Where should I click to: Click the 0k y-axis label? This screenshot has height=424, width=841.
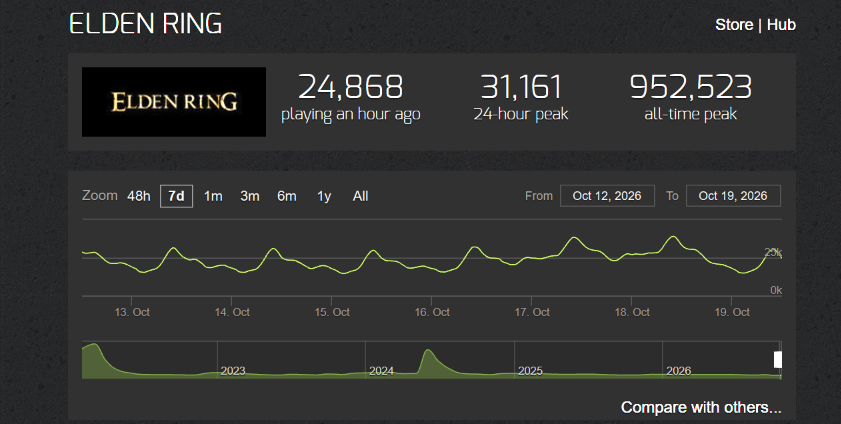pyautogui.click(x=776, y=290)
